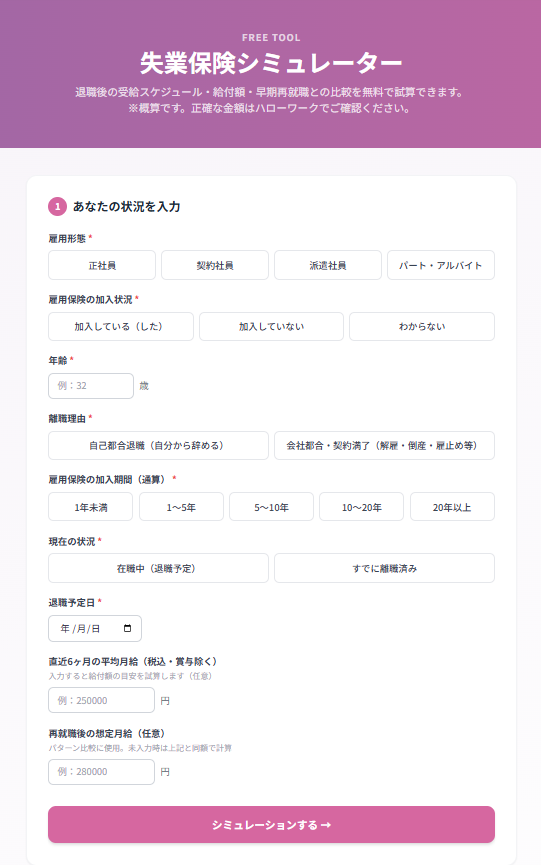Select 在職中（退職予定） current status

158,568
